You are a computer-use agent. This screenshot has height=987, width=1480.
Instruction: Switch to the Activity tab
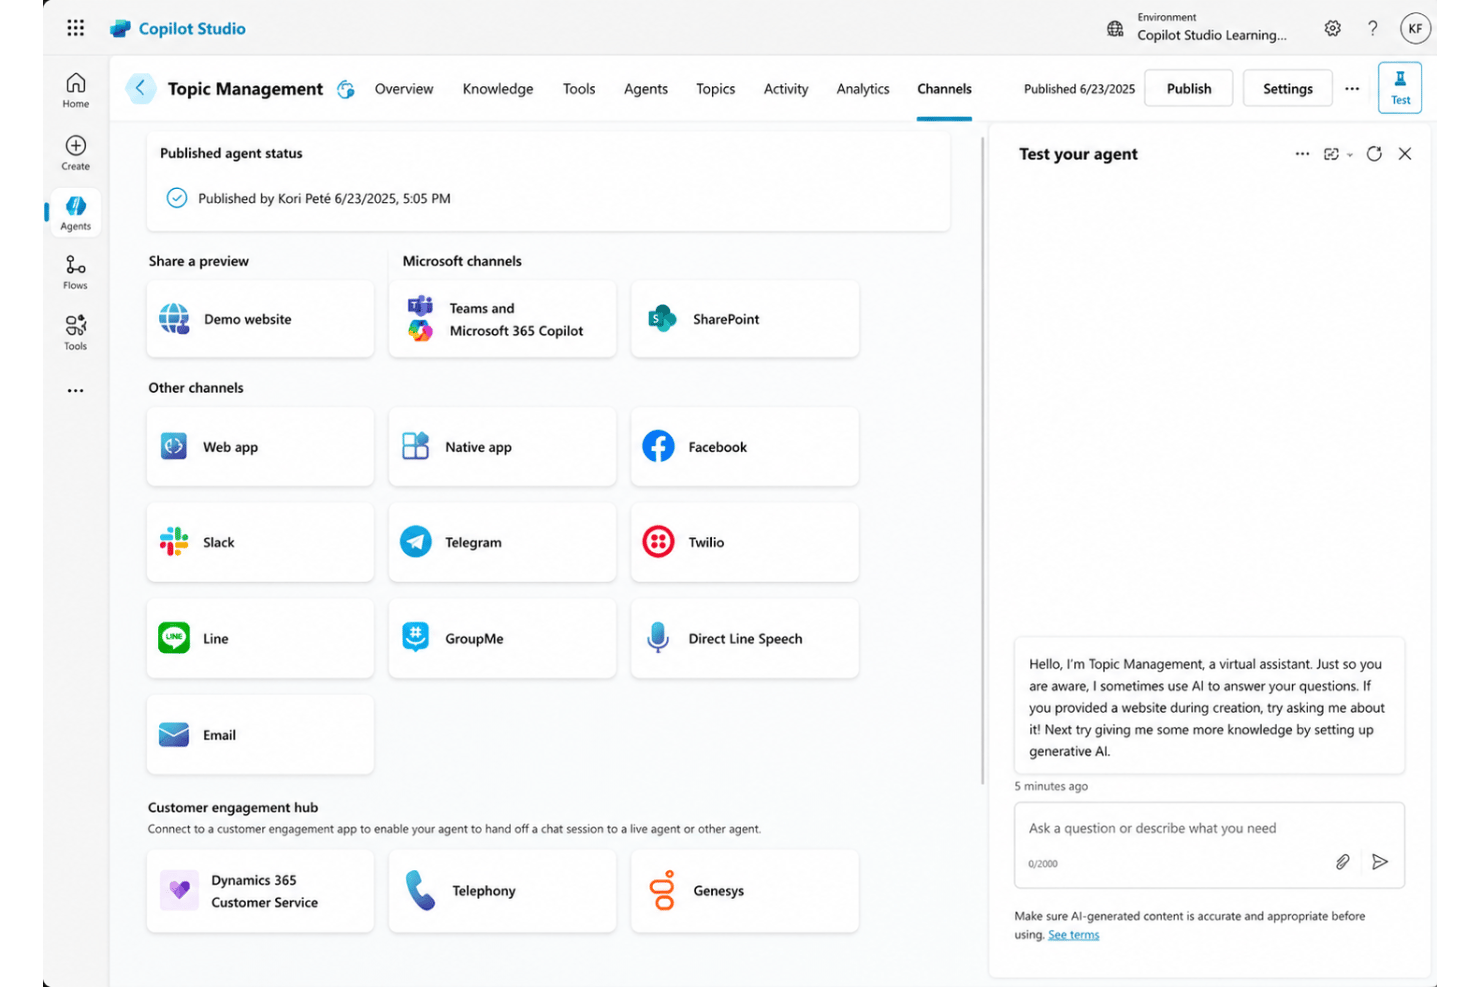coord(786,89)
